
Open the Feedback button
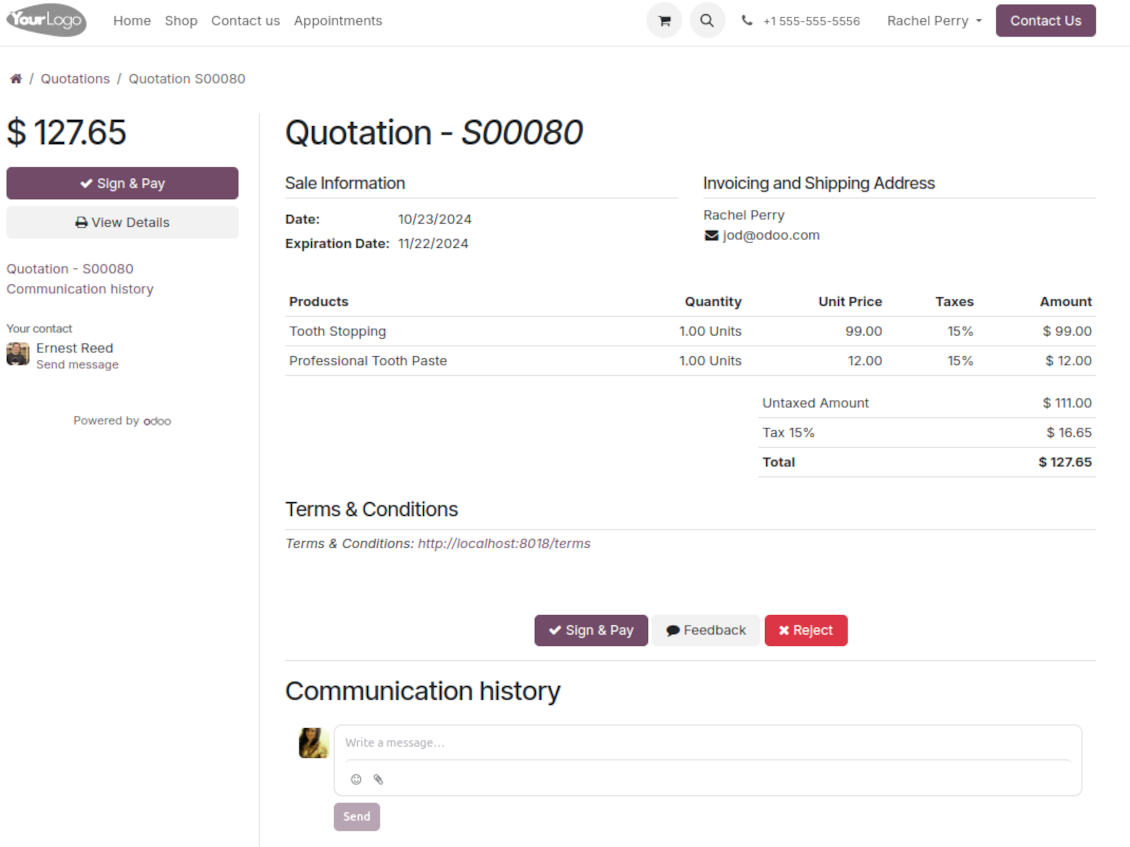[x=706, y=630]
